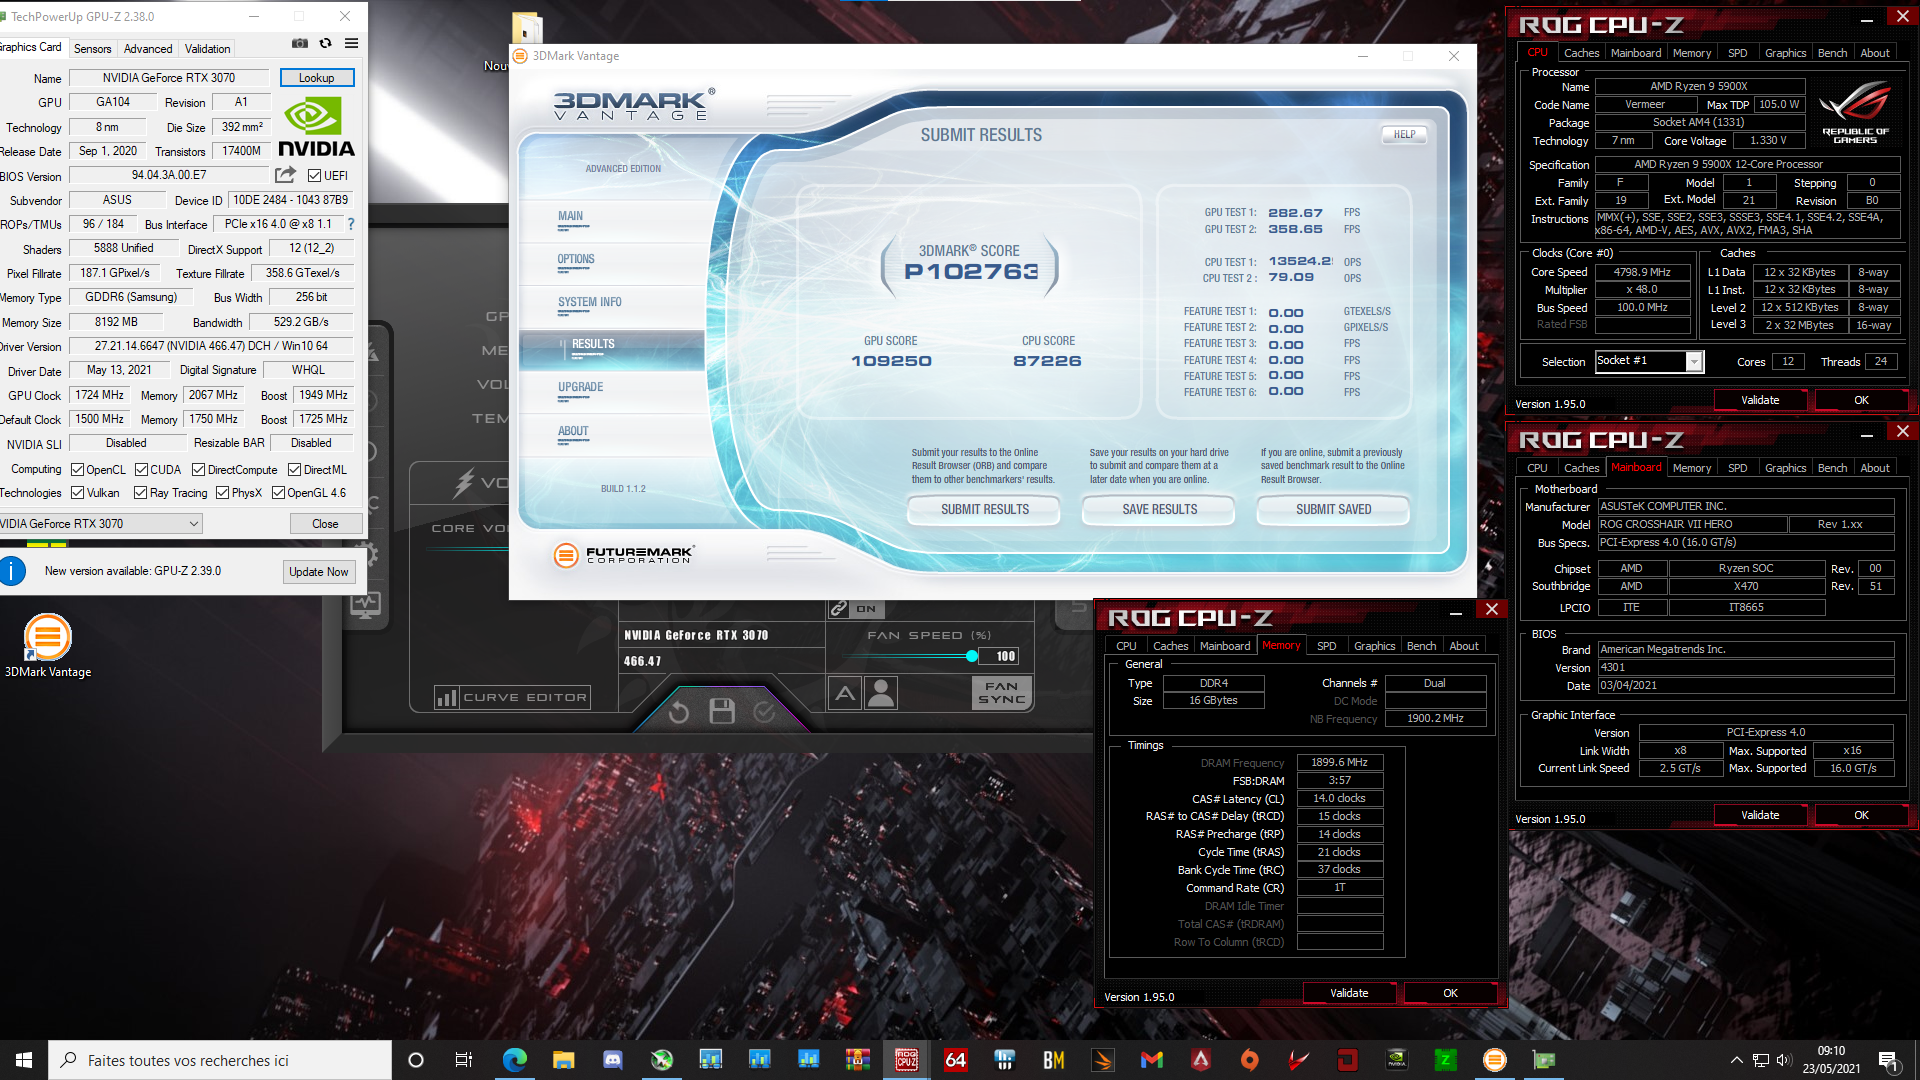Toggle the OpenGL 4.6 checkbox
Screen dimensions: 1920x1080
click(278, 493)
